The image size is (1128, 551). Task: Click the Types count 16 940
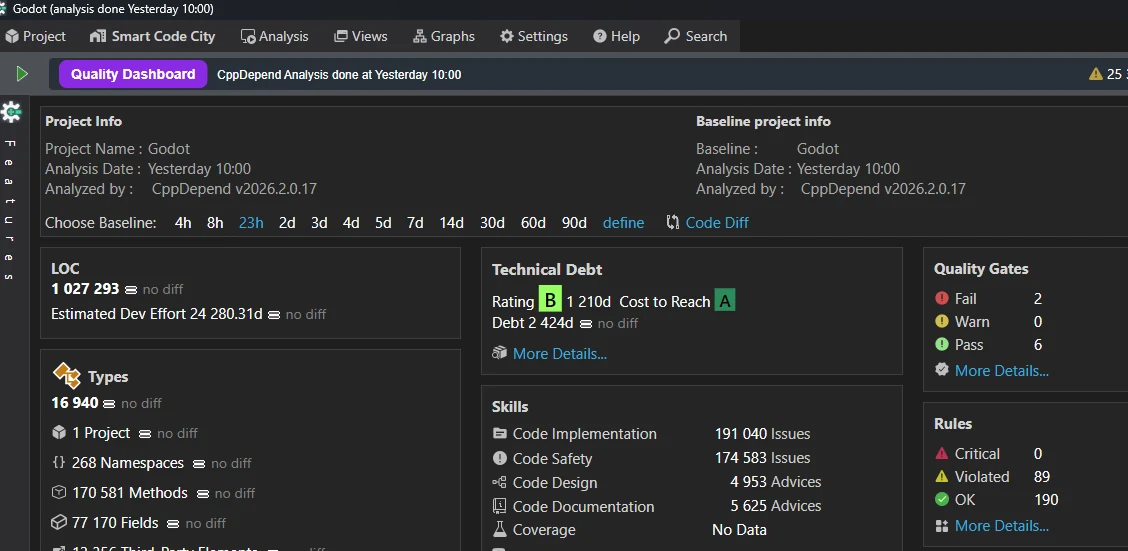[x=75, y=403]
